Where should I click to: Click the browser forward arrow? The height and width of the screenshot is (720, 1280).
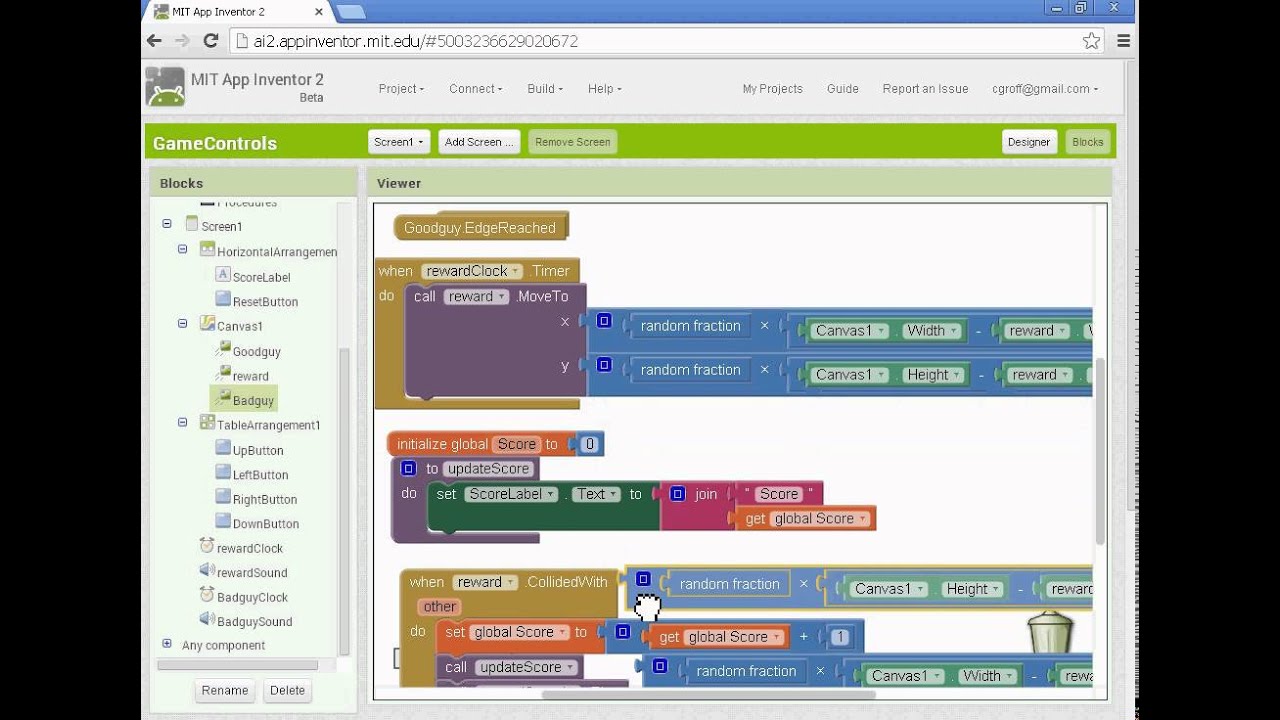[182, 41]
